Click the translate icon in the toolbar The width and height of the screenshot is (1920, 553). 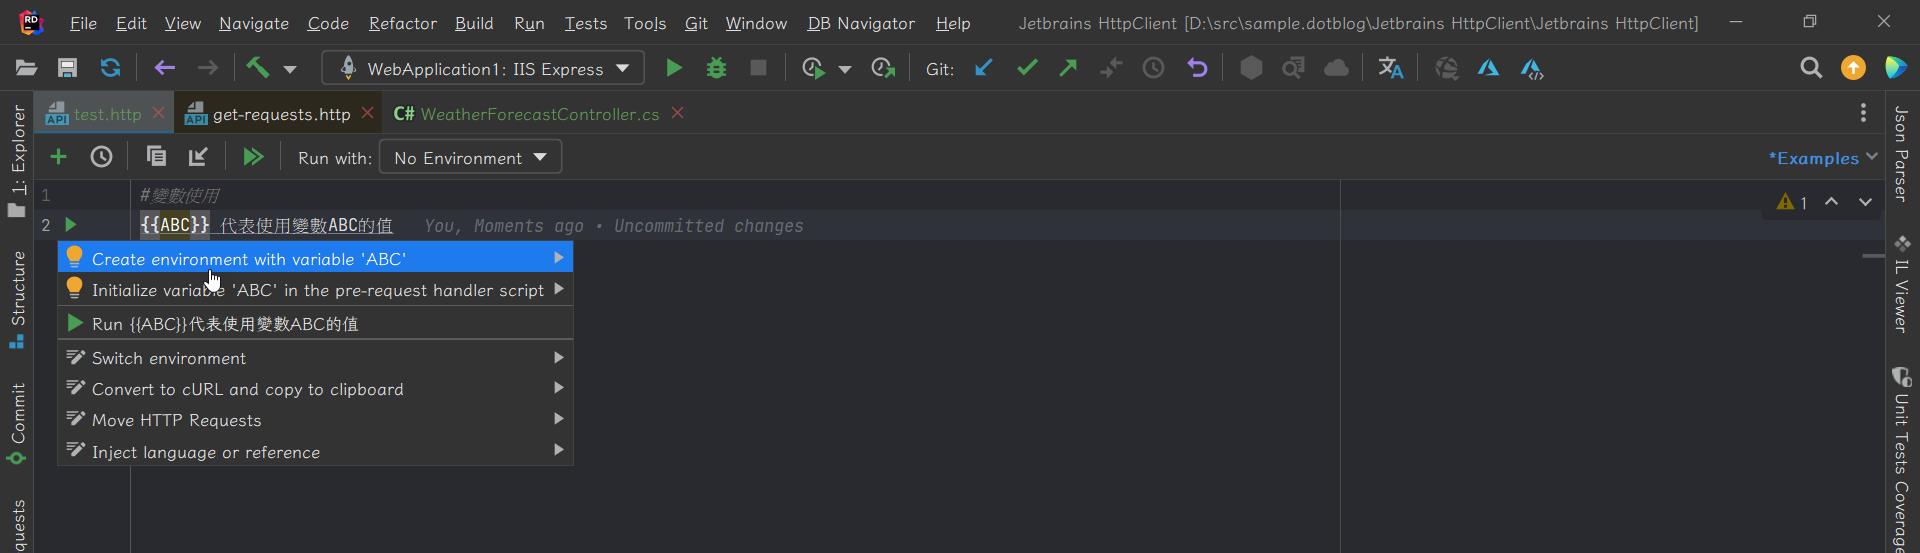[x=1390, y=68]
